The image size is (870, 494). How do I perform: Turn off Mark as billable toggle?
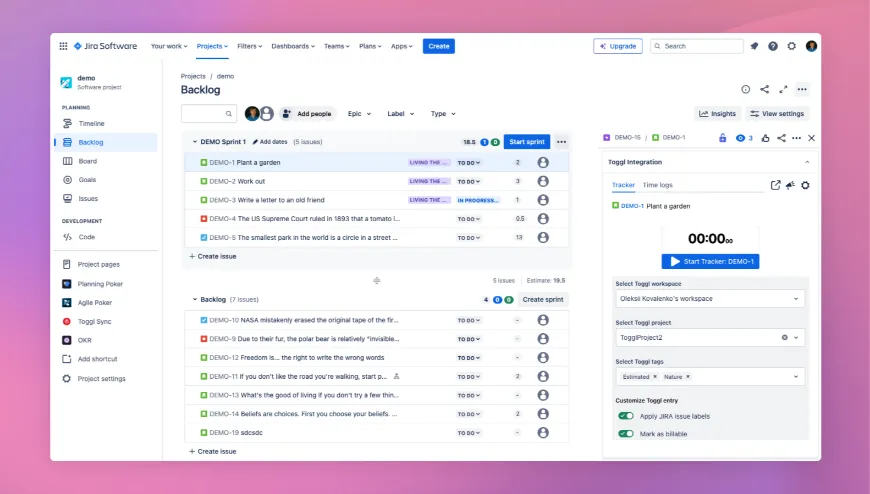pos(626,434)
